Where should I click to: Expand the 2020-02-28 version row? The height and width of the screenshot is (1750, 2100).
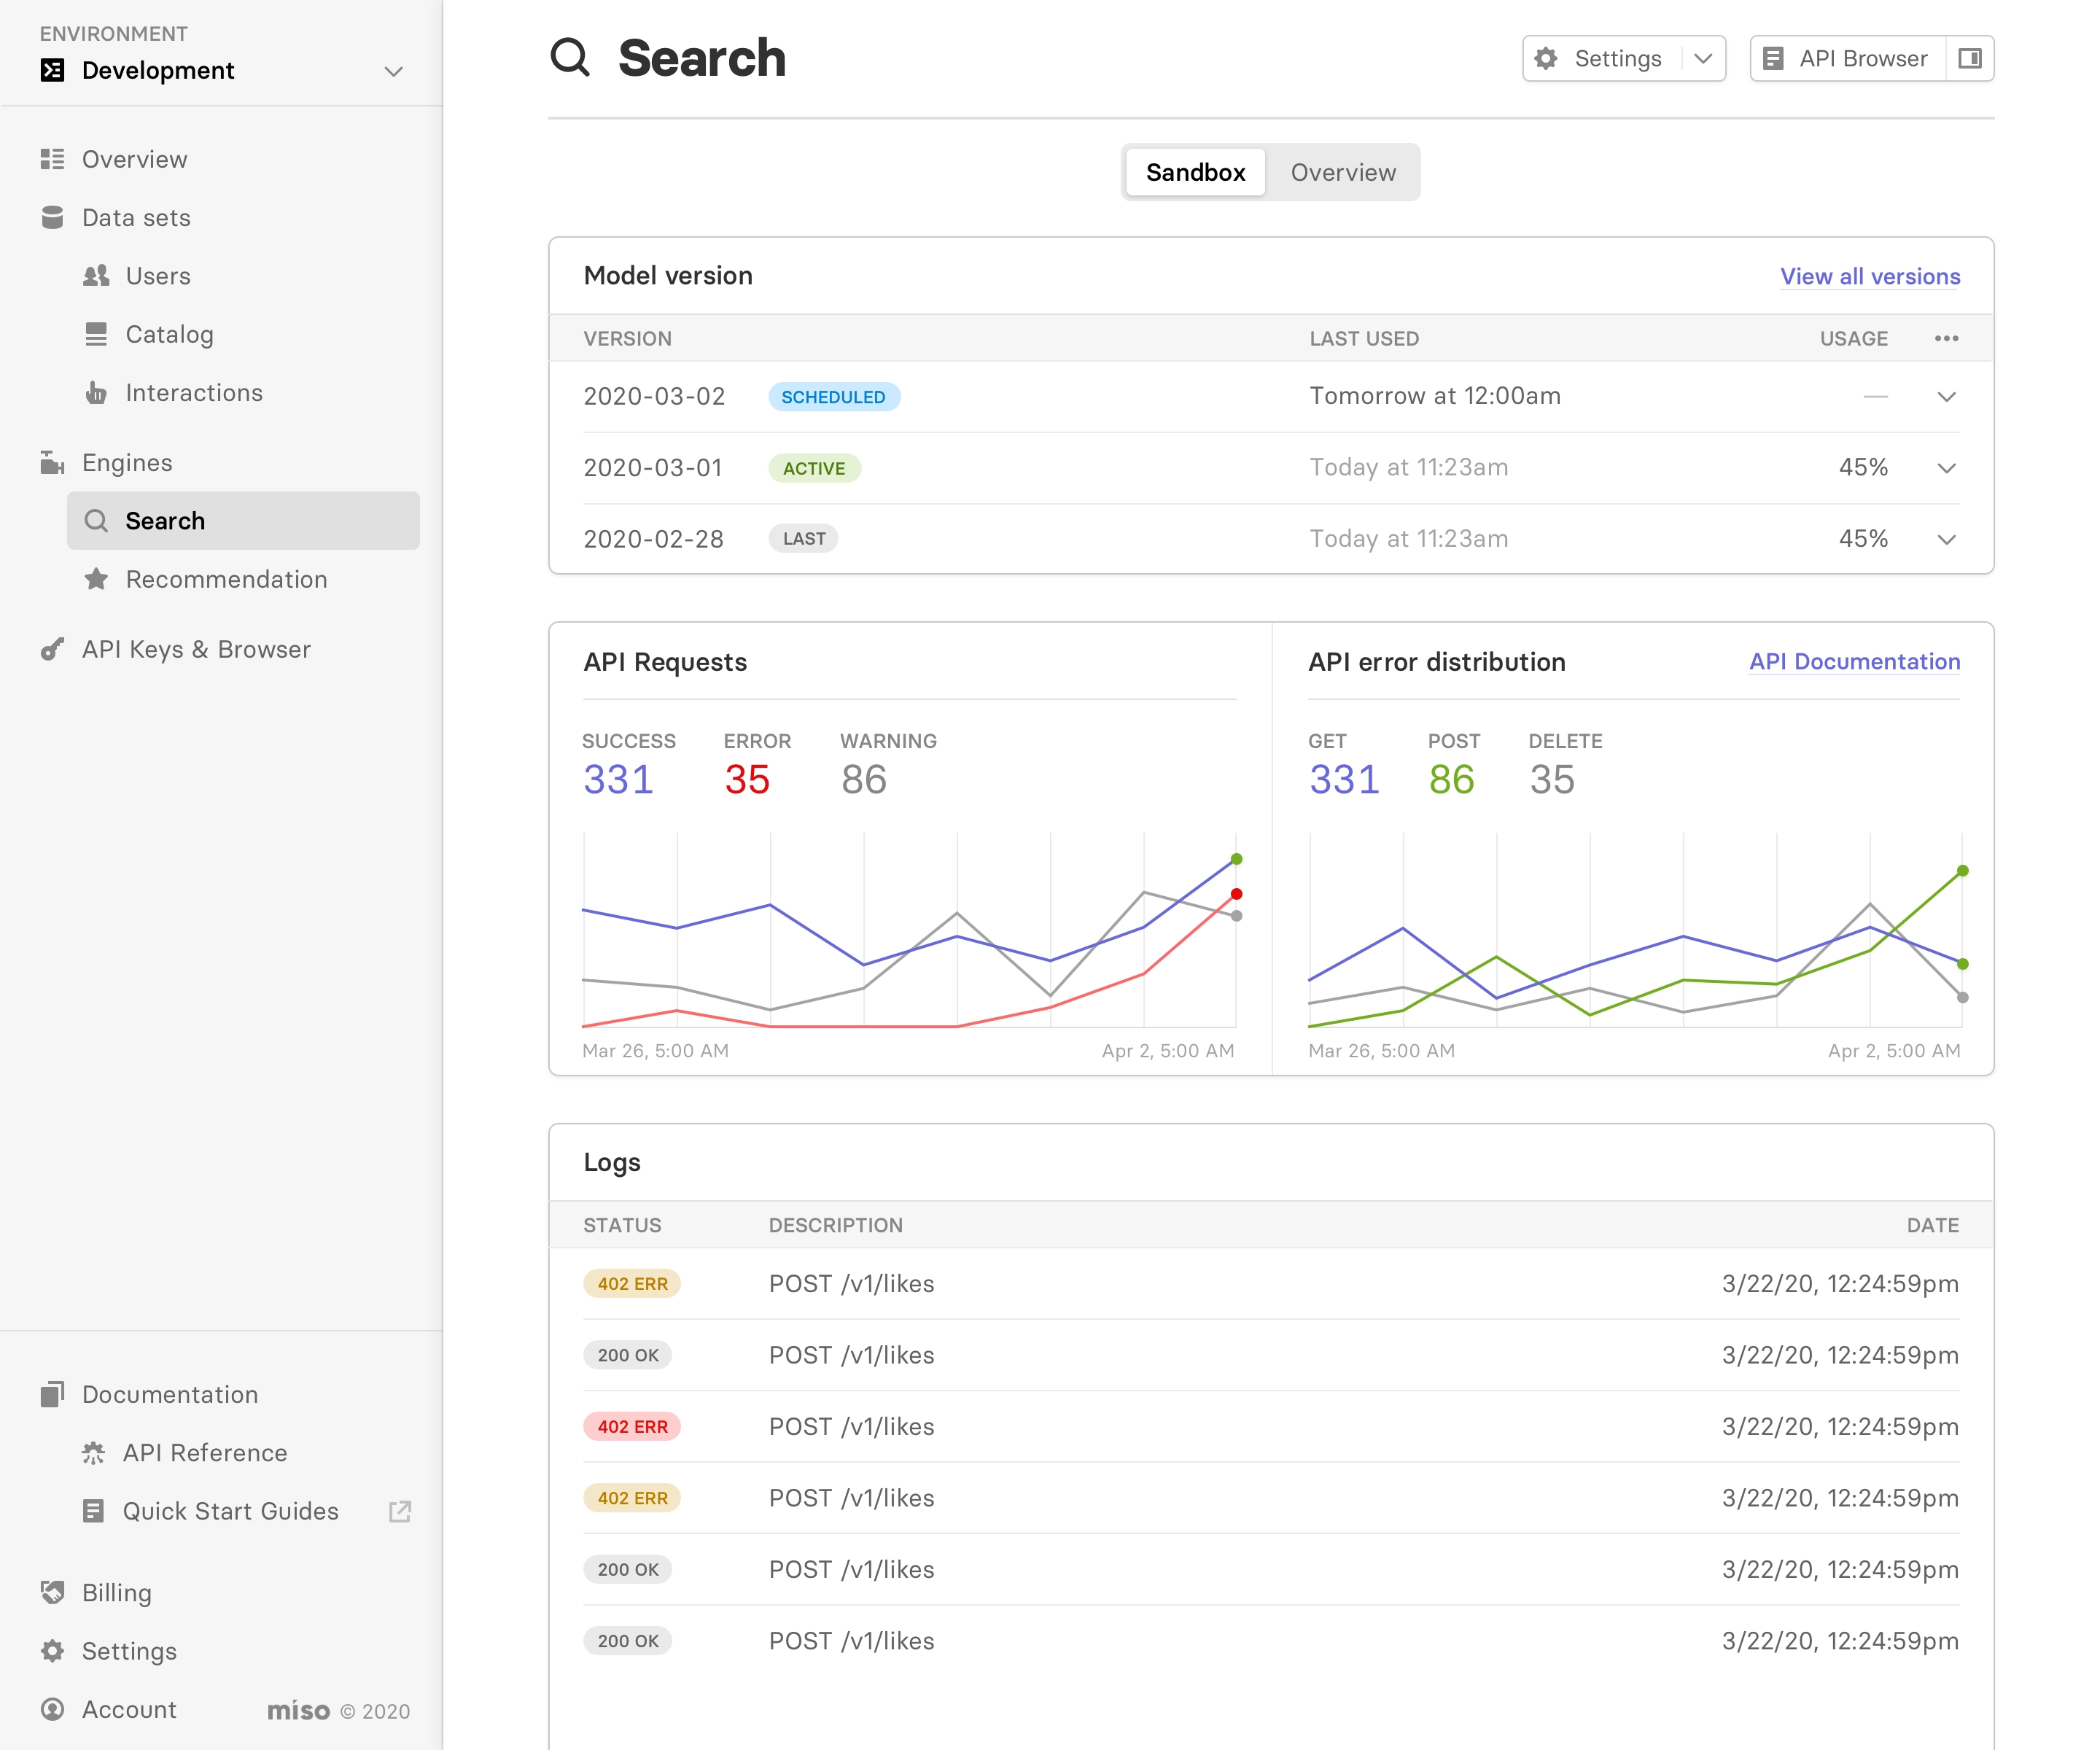(x=1946, y=539)
